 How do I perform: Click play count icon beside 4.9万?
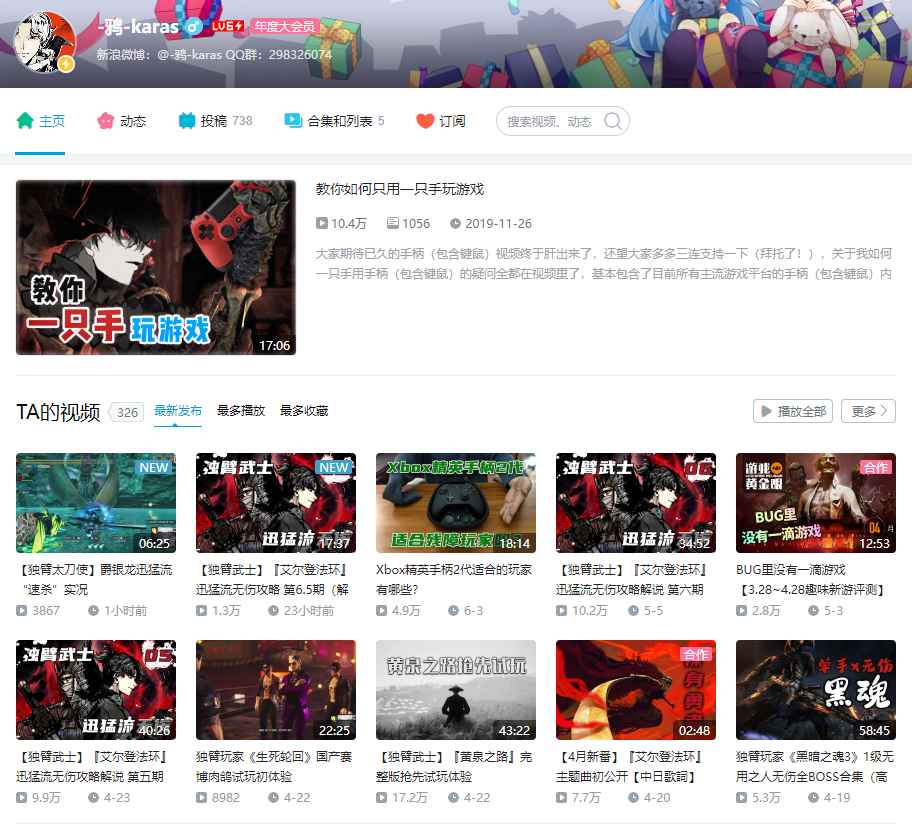[x=382, y=611]
